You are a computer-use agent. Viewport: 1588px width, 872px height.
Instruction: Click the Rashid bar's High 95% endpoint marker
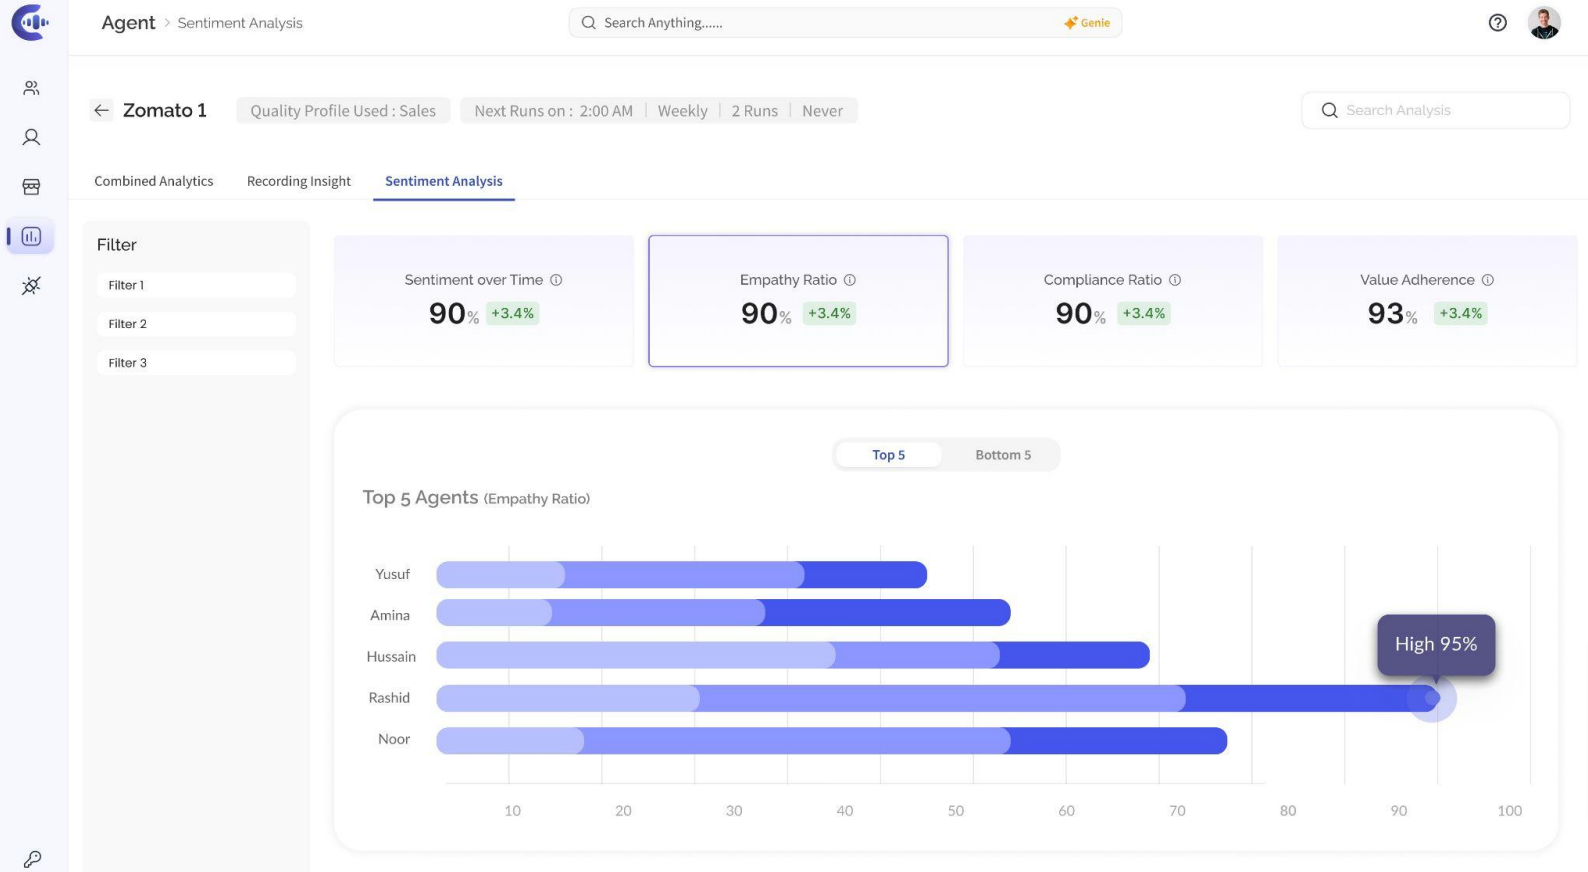pos(1432,698)
